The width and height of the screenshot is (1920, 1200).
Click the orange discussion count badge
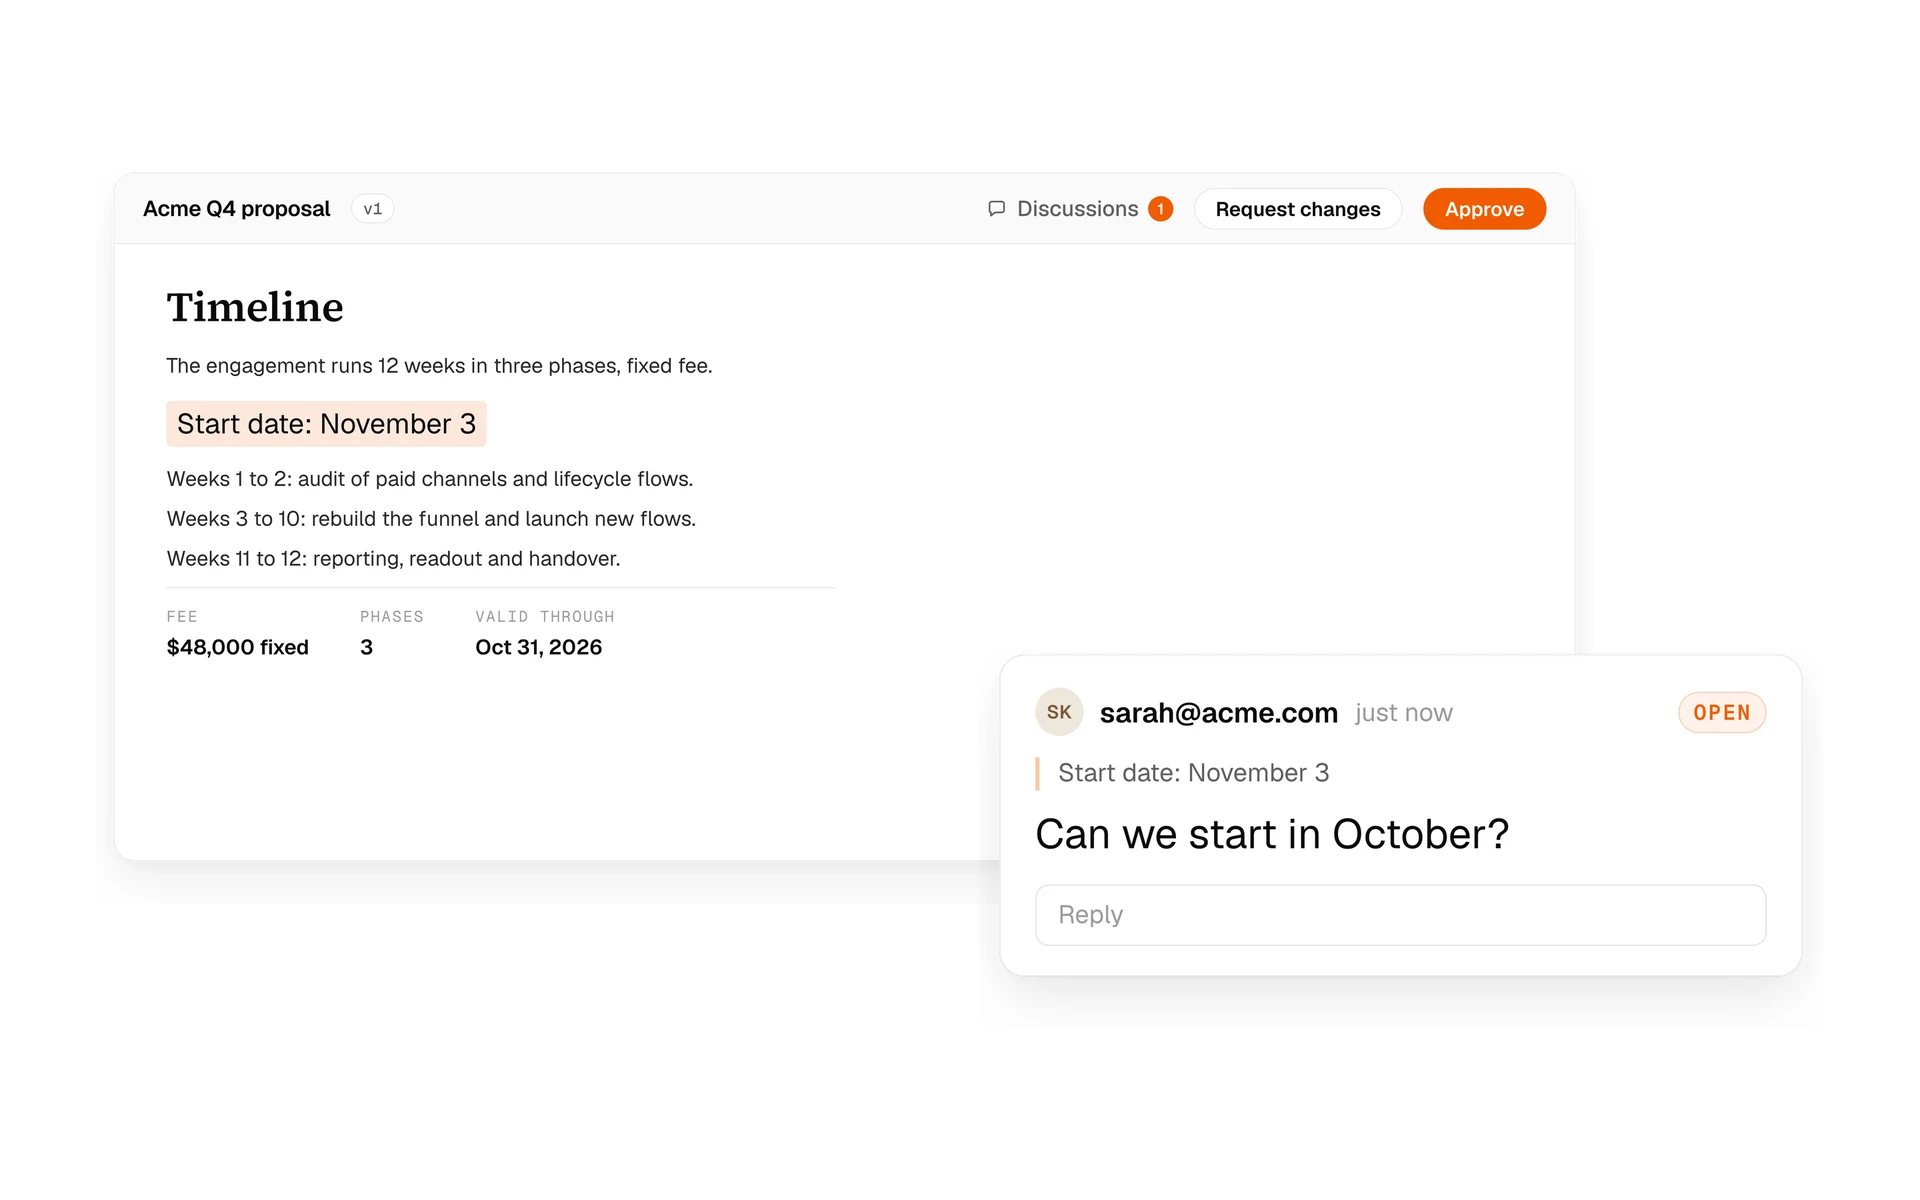(x=1160, y=209)
